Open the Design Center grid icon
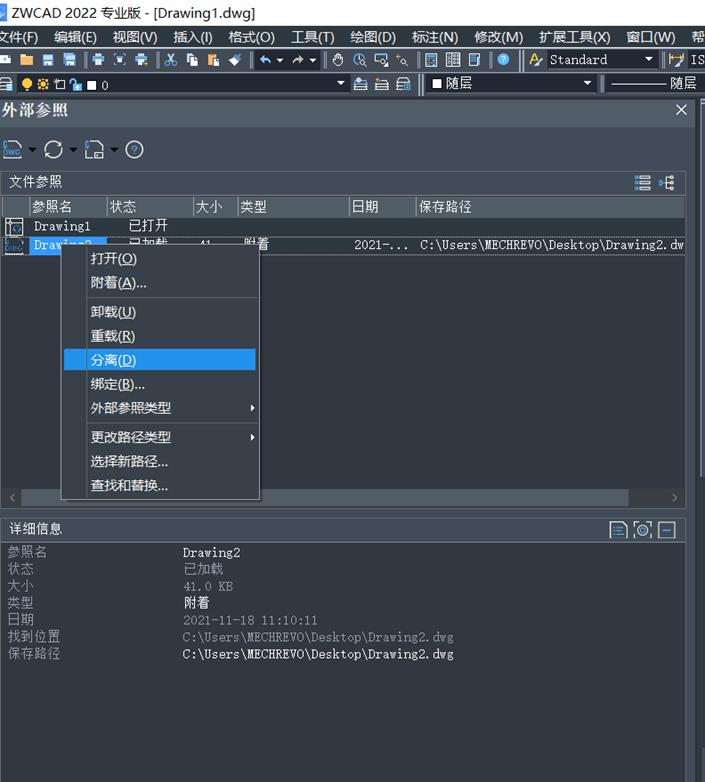Screen dimensions: 705x782 [453, 60]
